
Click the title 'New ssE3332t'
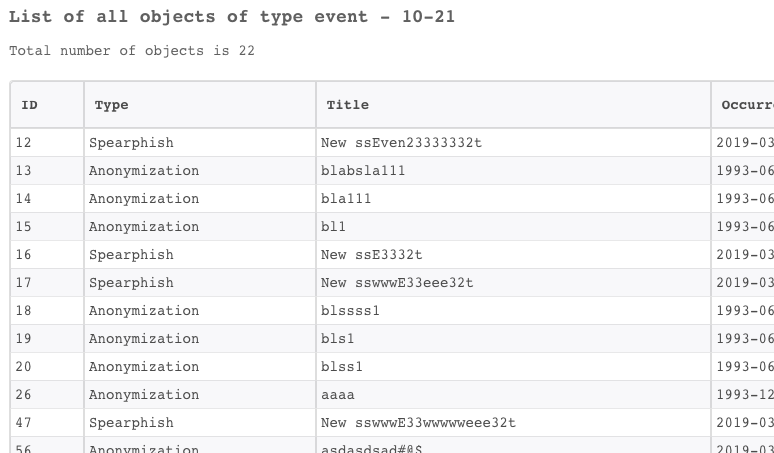372,255
